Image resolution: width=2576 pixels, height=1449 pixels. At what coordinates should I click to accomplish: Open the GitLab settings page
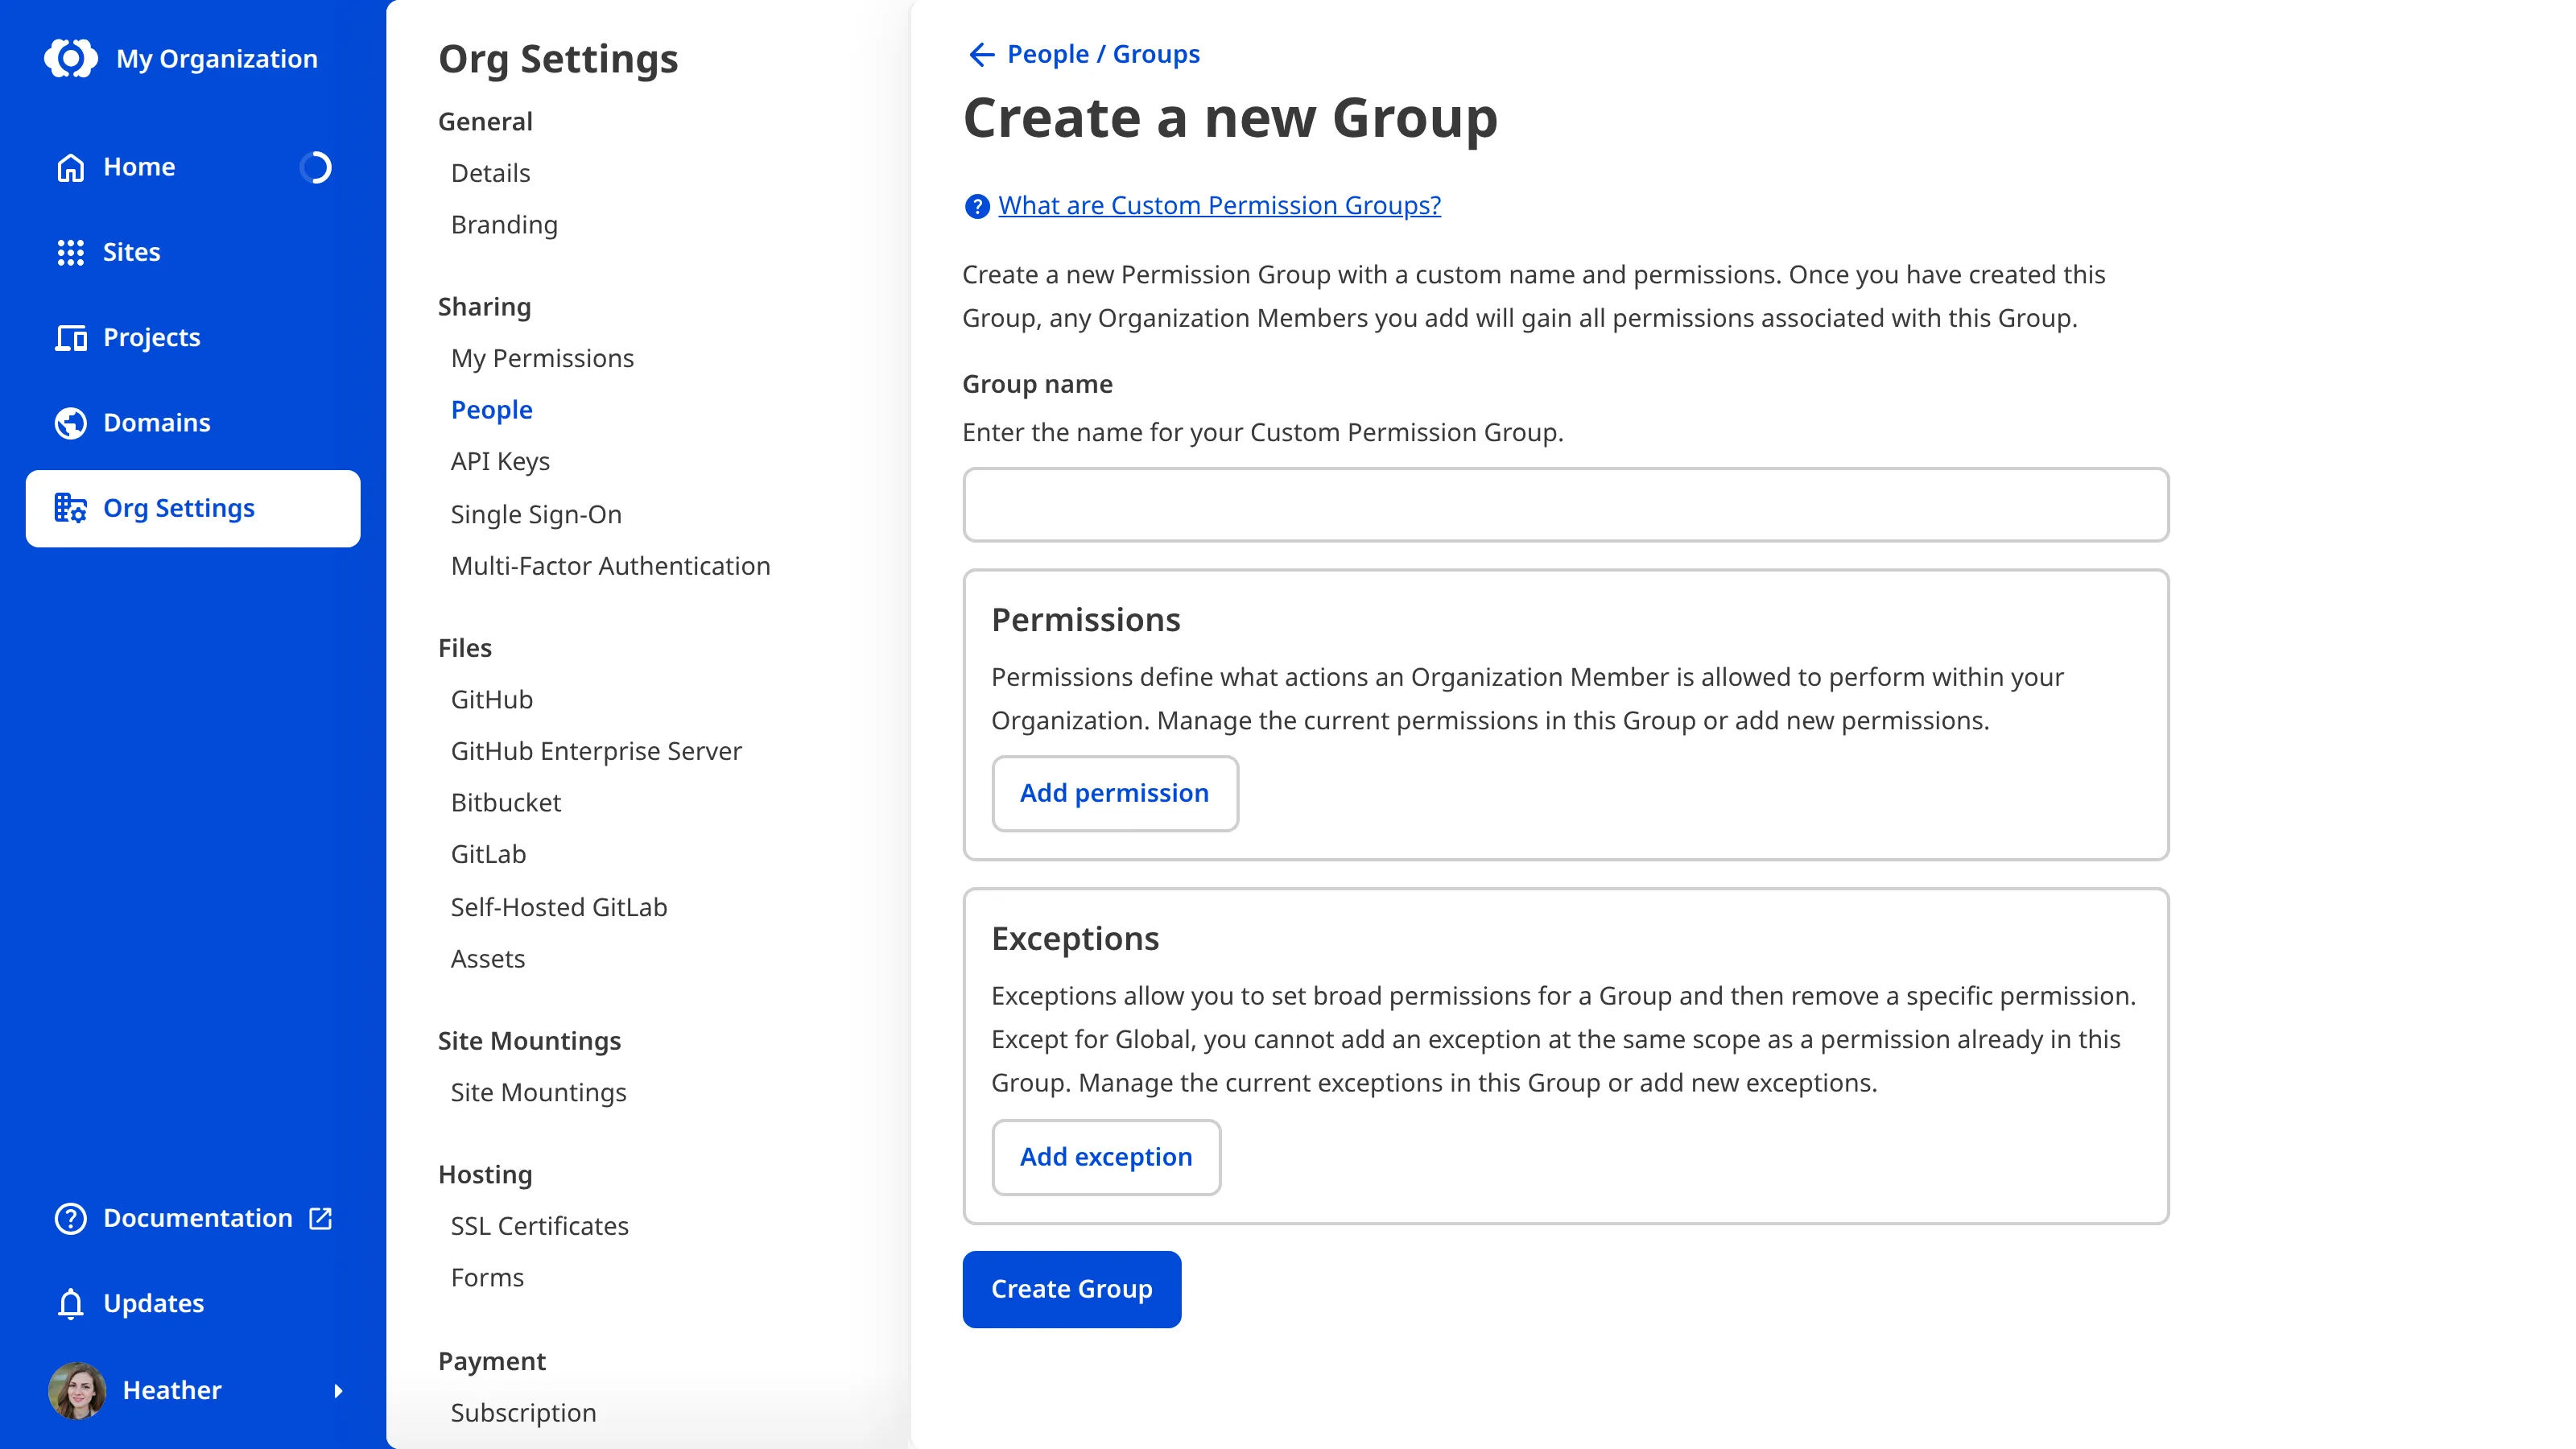(488, 854)
